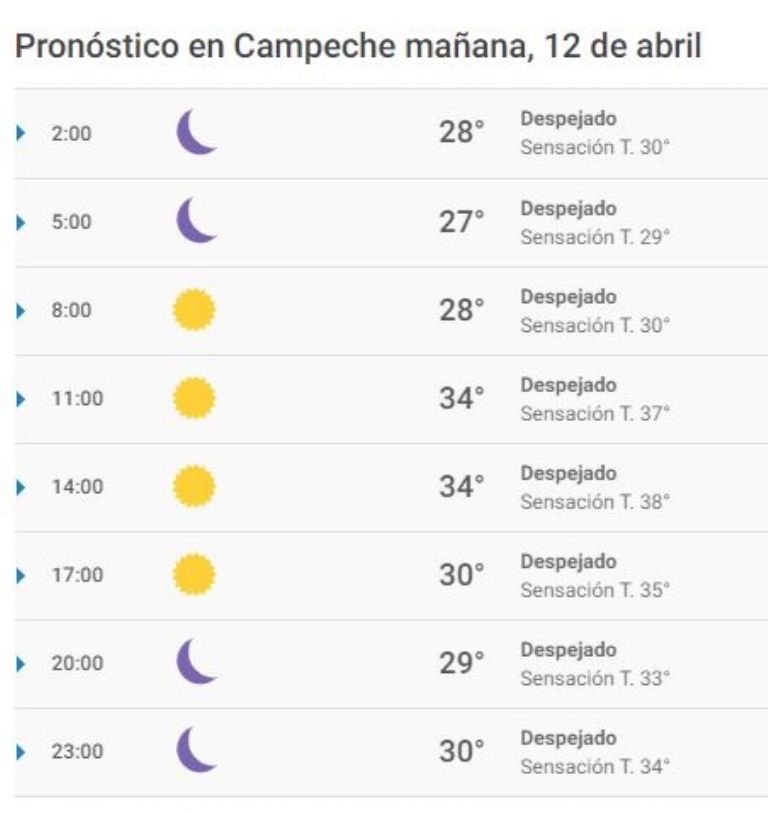Click the sun icon for 14:00
Image resolution: width=768 pixels, height=813 pixels.
[x=194, y=486]
